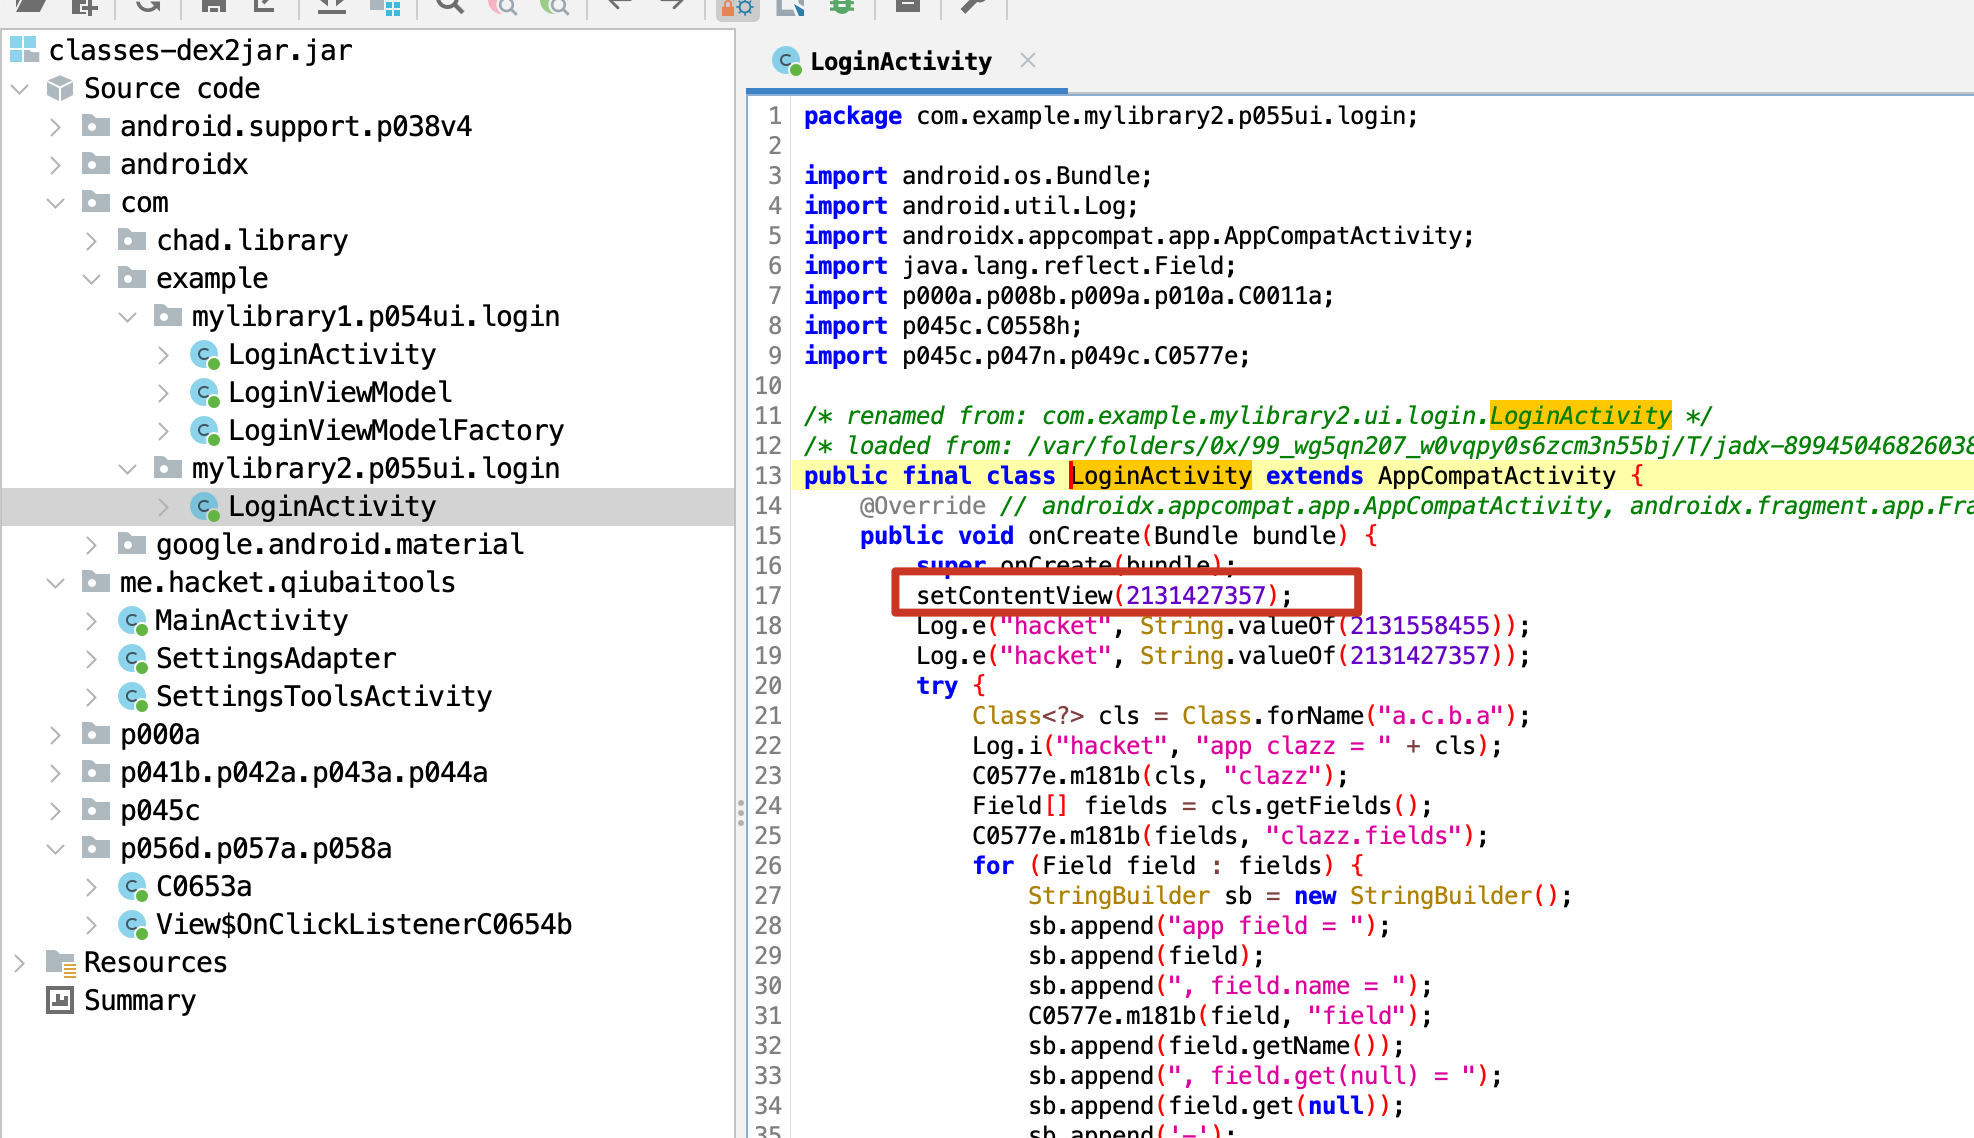Click the MainActivity class icon
The height and width of the screenshot is (1138, 1974).
132,621
